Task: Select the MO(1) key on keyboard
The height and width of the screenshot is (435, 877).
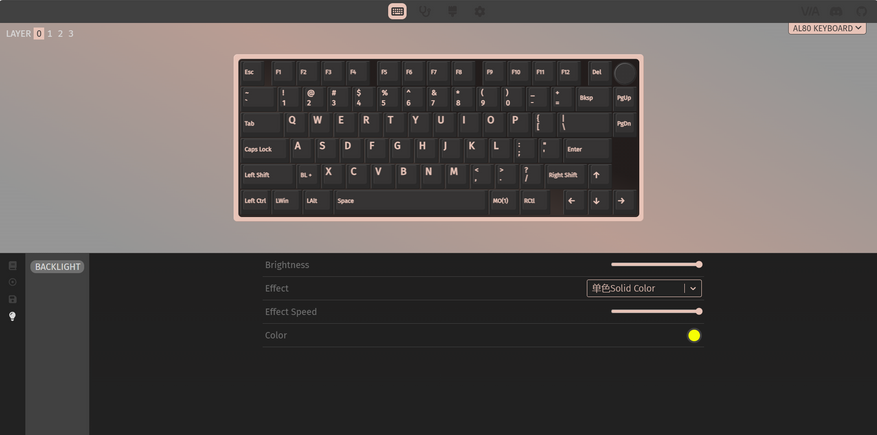Action: 503,201
